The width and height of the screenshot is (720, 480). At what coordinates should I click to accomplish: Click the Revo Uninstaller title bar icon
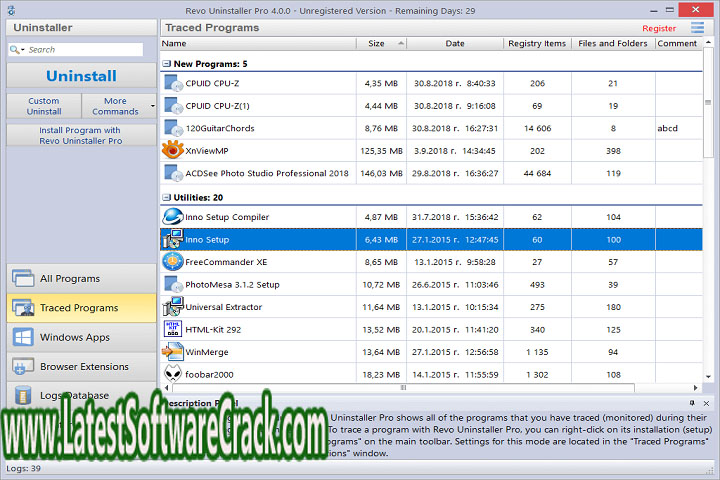pos(11,10)
